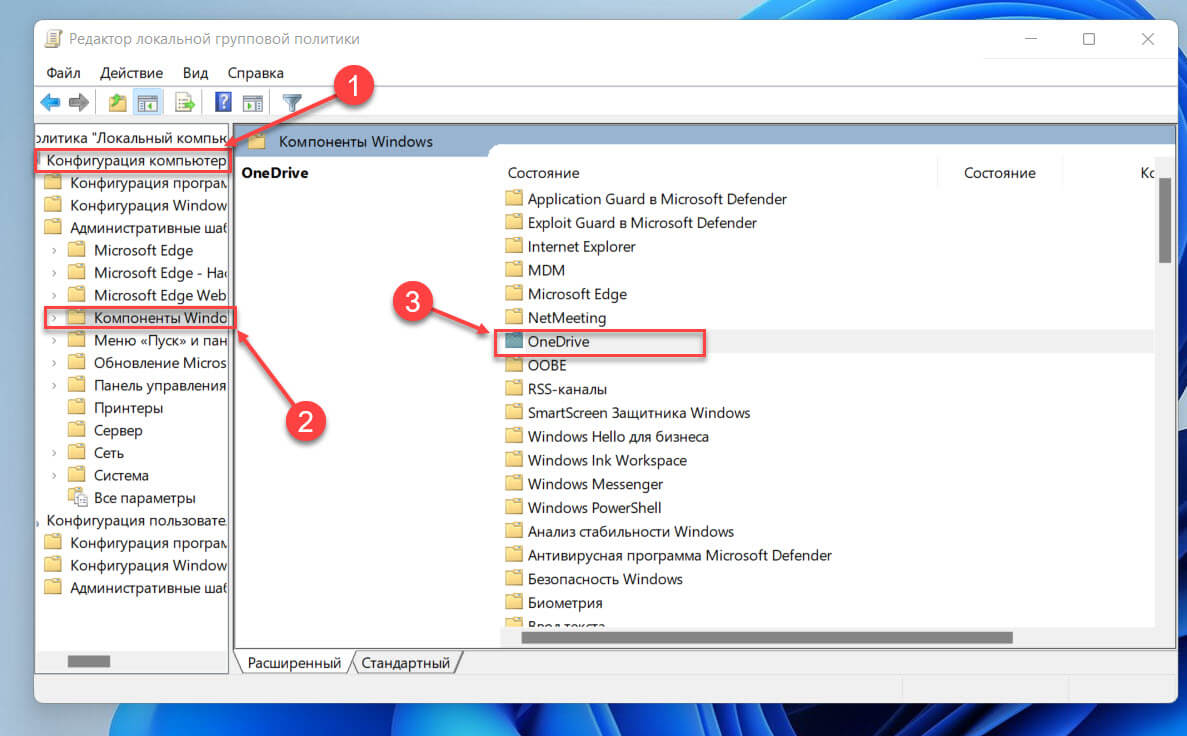Open the Файл menu

(x=63, y=73)
